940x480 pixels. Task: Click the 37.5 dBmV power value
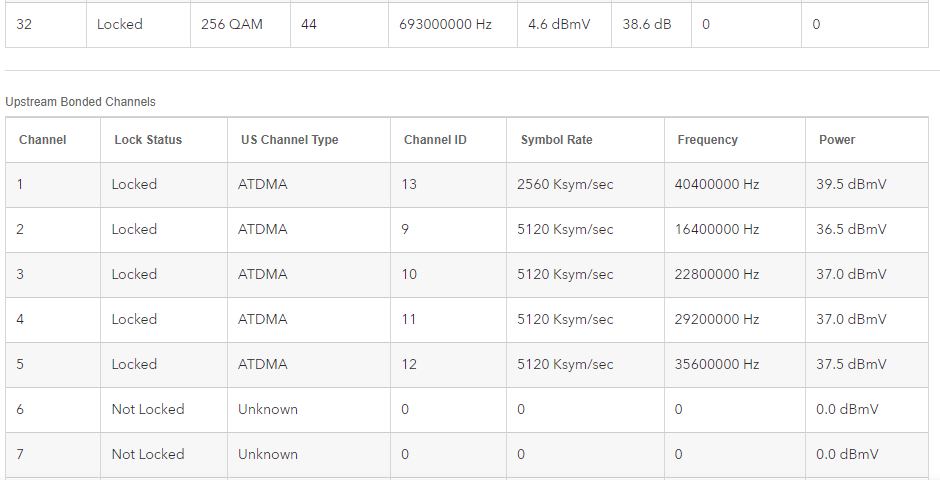pos(851,365)
